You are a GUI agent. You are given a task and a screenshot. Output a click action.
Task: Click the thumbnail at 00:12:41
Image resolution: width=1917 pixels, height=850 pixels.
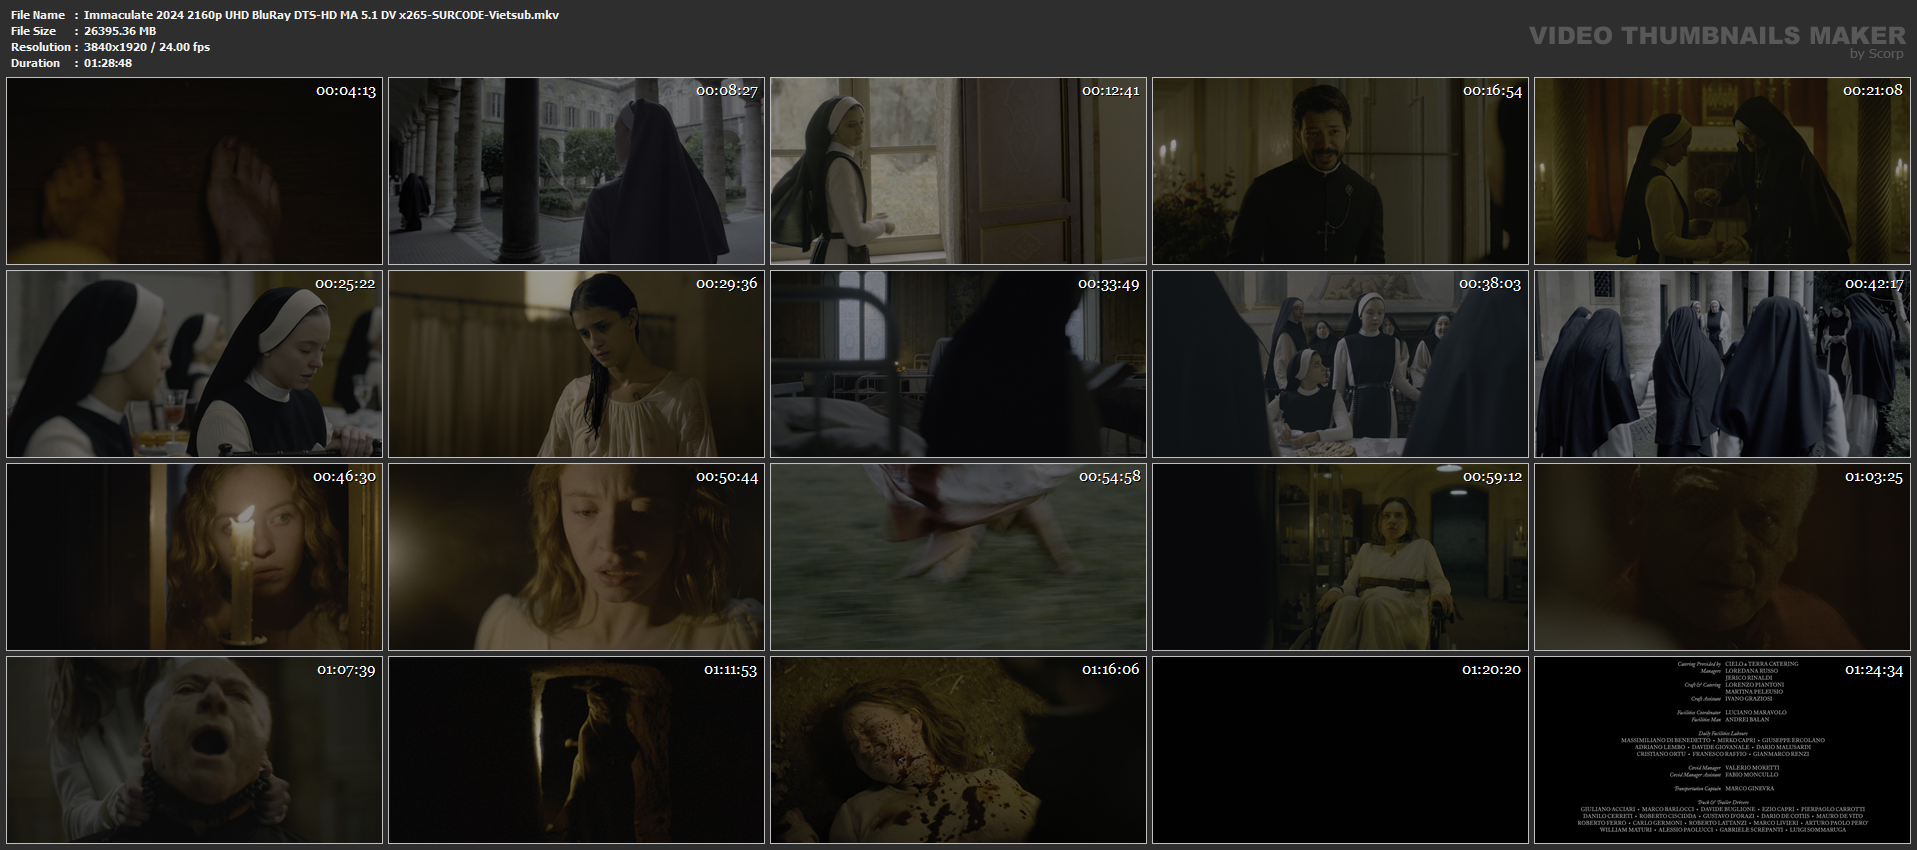point(959,171)
